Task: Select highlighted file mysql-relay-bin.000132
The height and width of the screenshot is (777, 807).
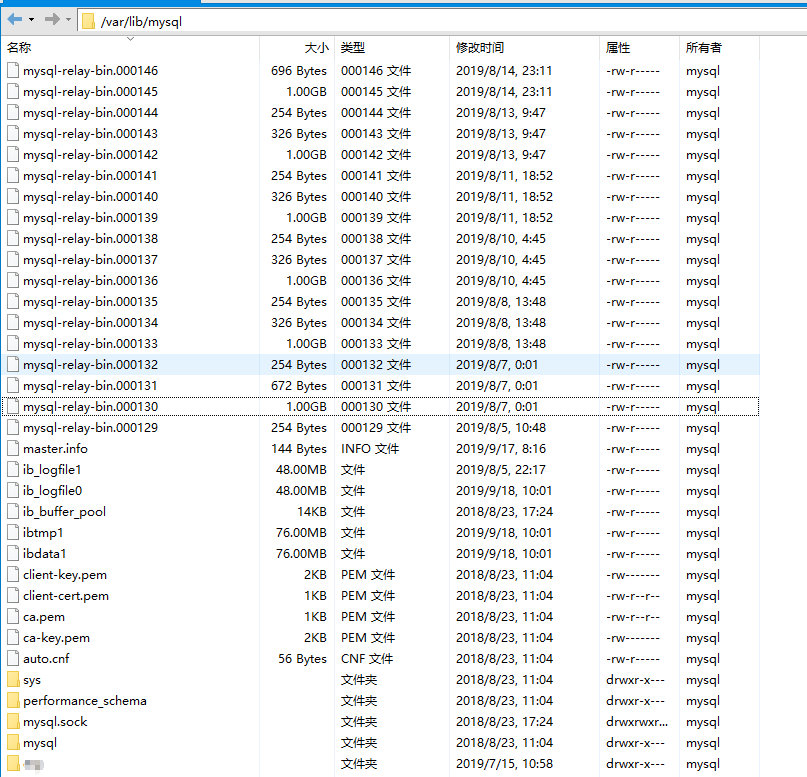Action: tap(91, 365)
